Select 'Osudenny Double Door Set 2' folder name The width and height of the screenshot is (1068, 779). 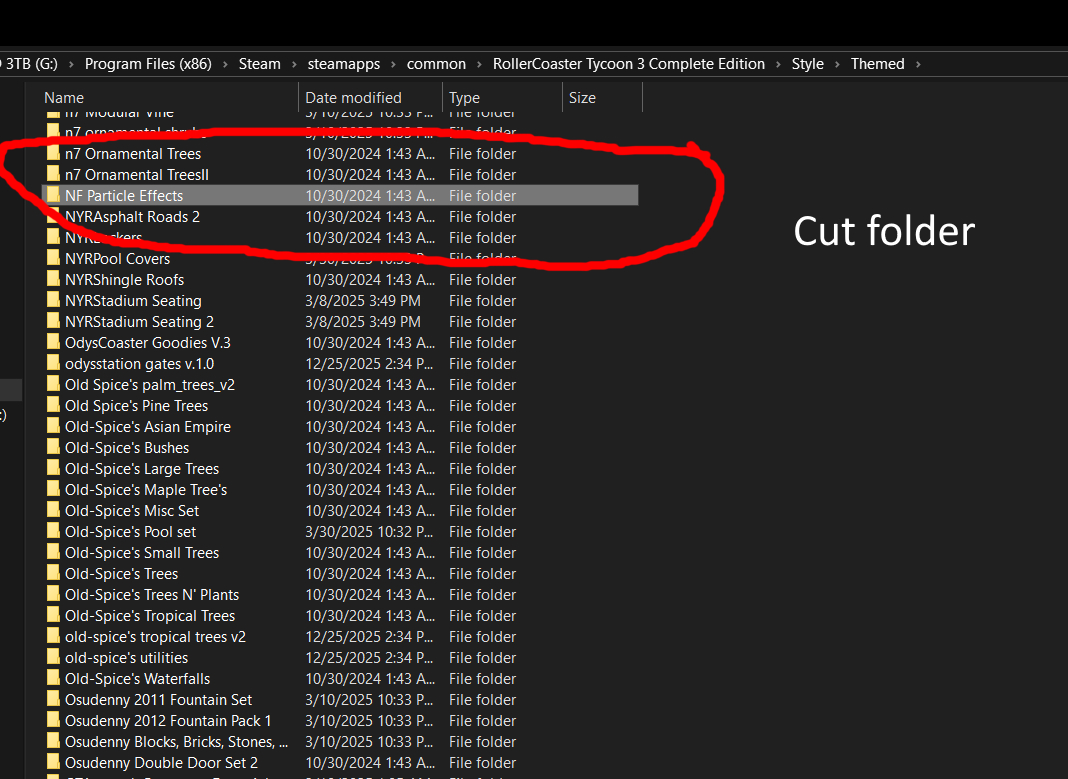(161, 763)
